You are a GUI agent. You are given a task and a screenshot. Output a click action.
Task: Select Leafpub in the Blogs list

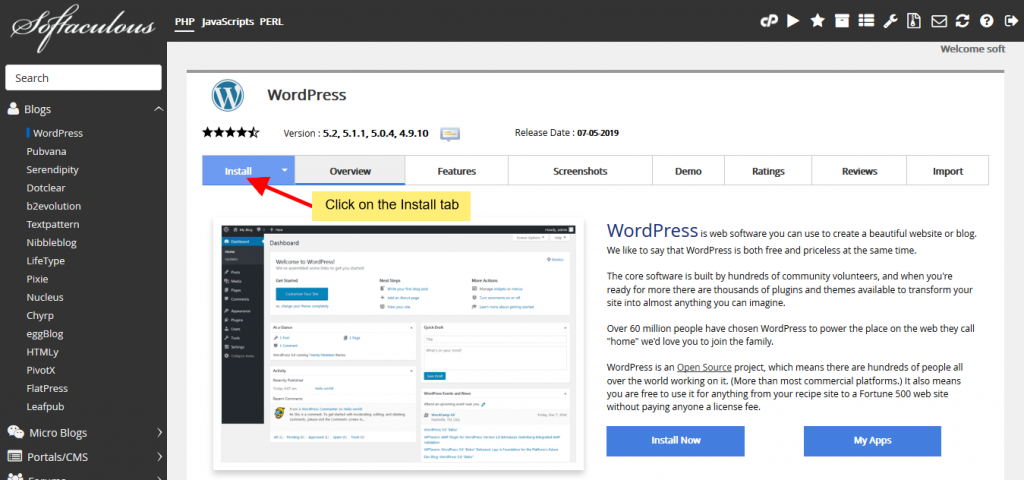pos(45,407)
